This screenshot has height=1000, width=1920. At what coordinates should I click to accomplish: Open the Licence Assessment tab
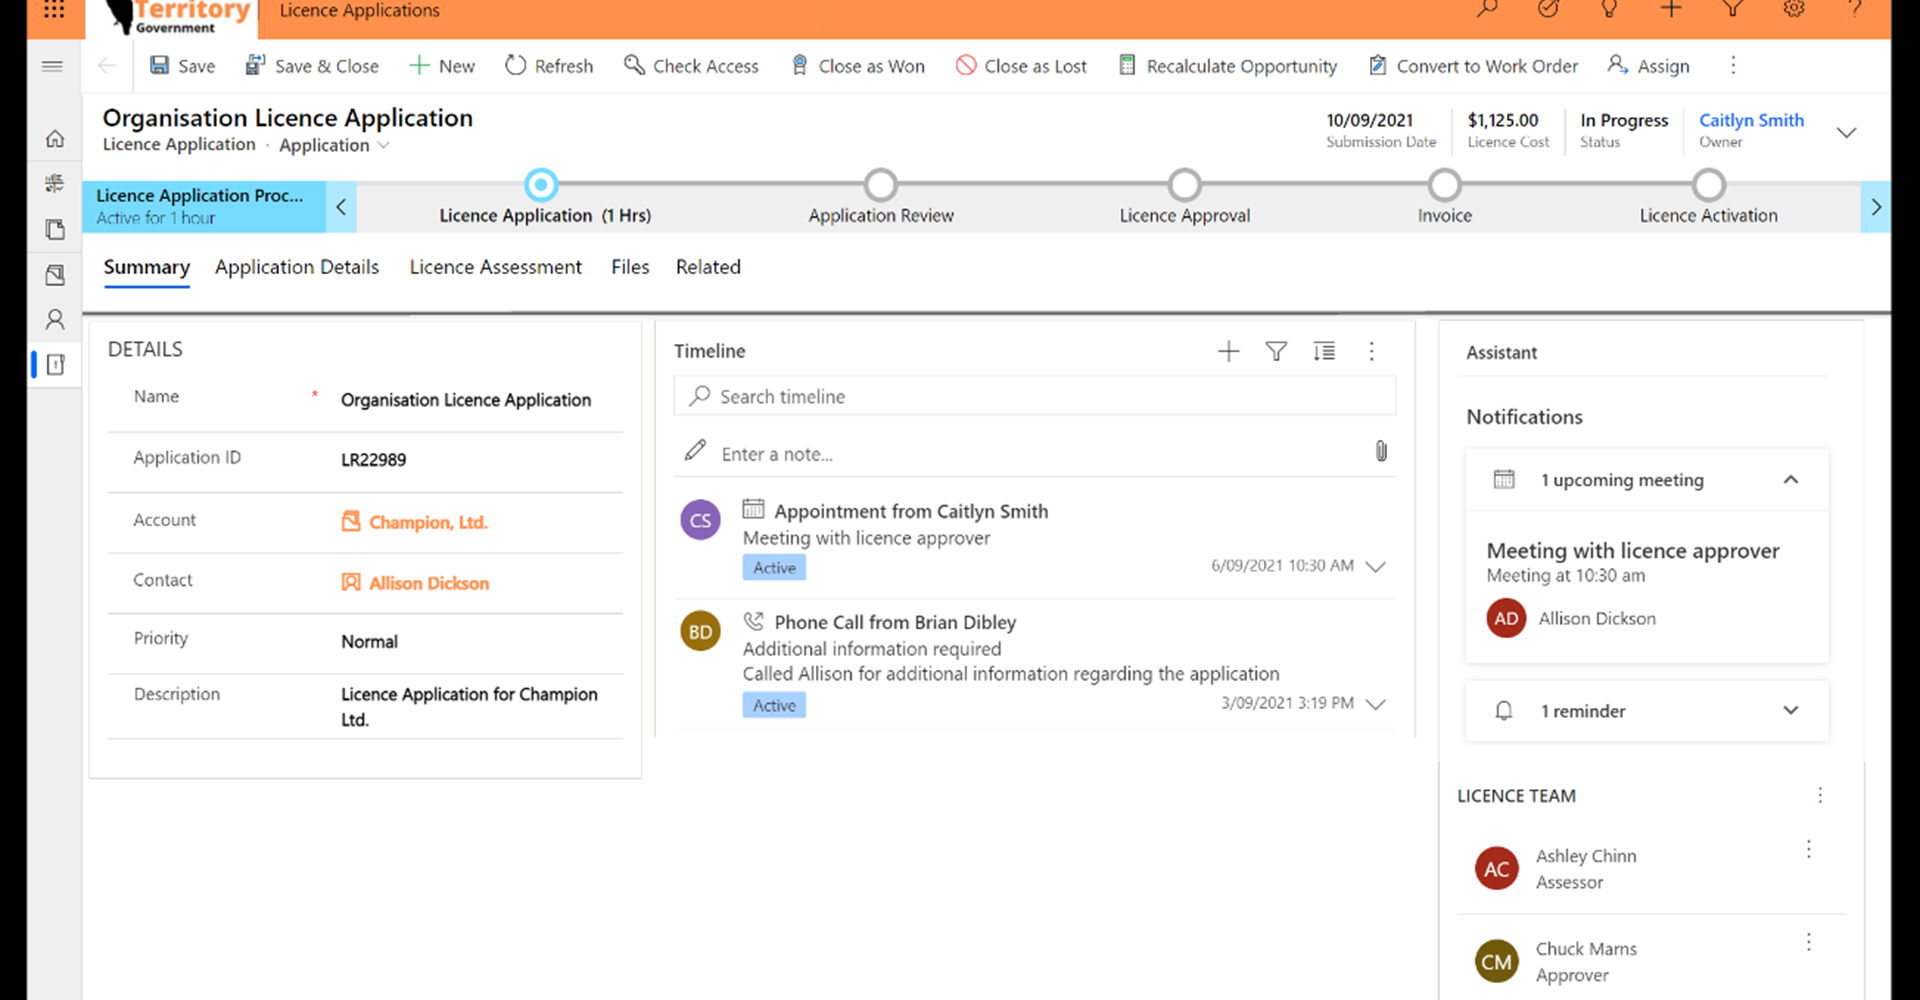click(x=495, y=267)
